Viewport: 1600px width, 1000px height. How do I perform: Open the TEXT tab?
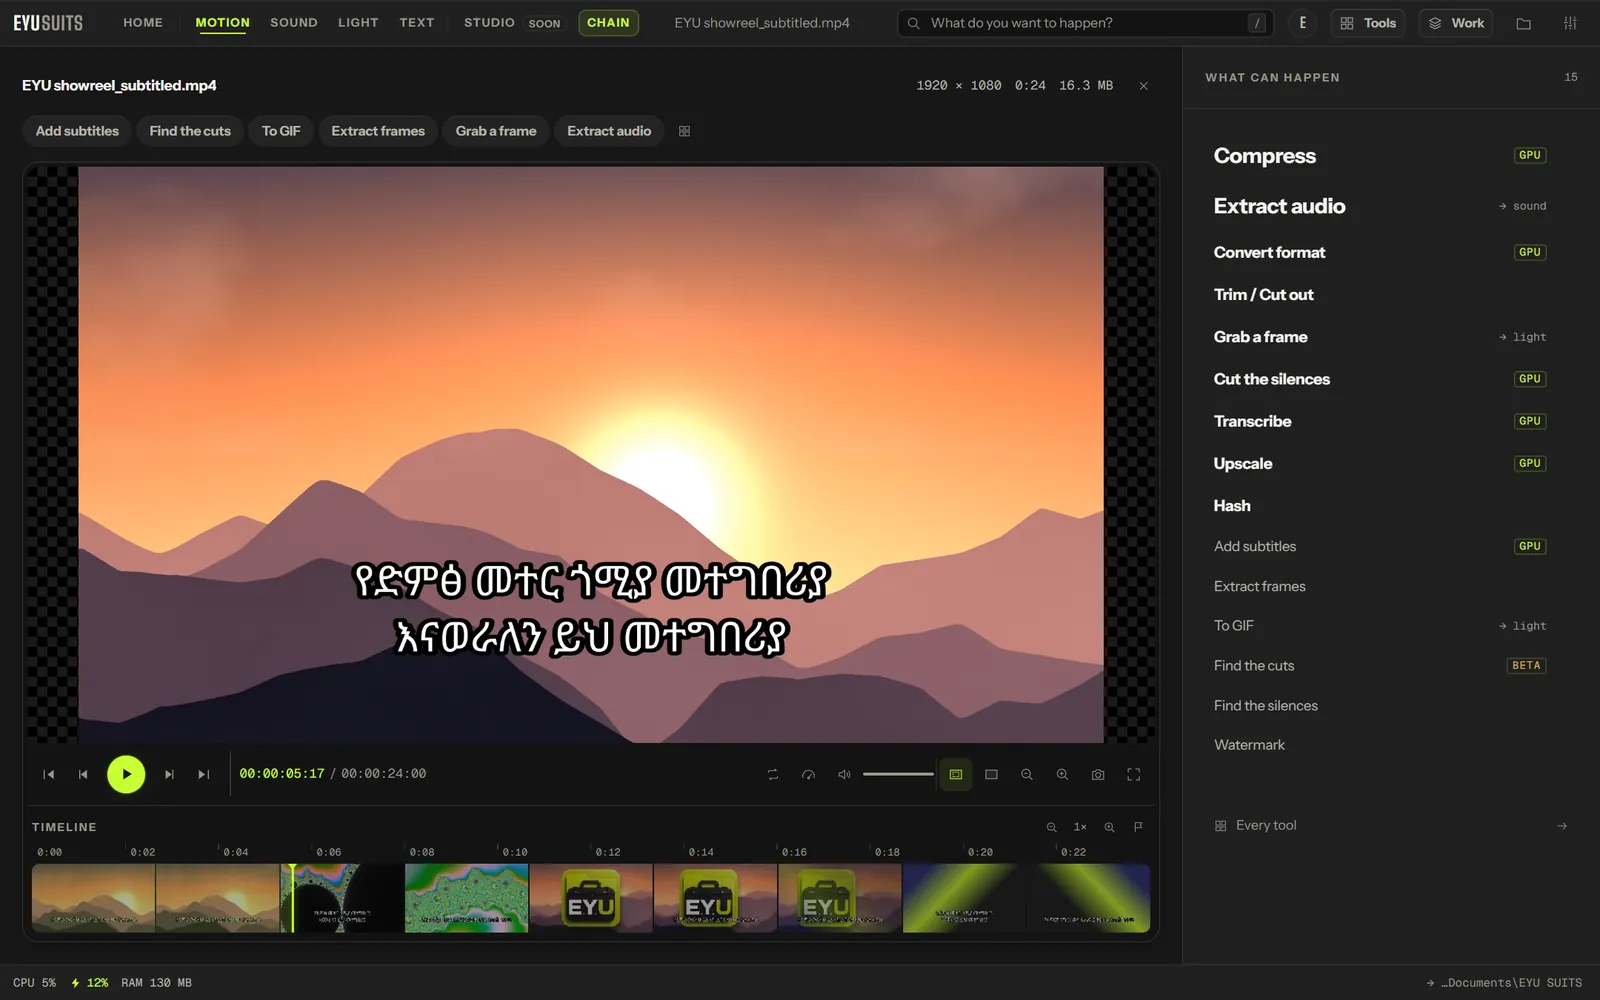coord(417,22)
